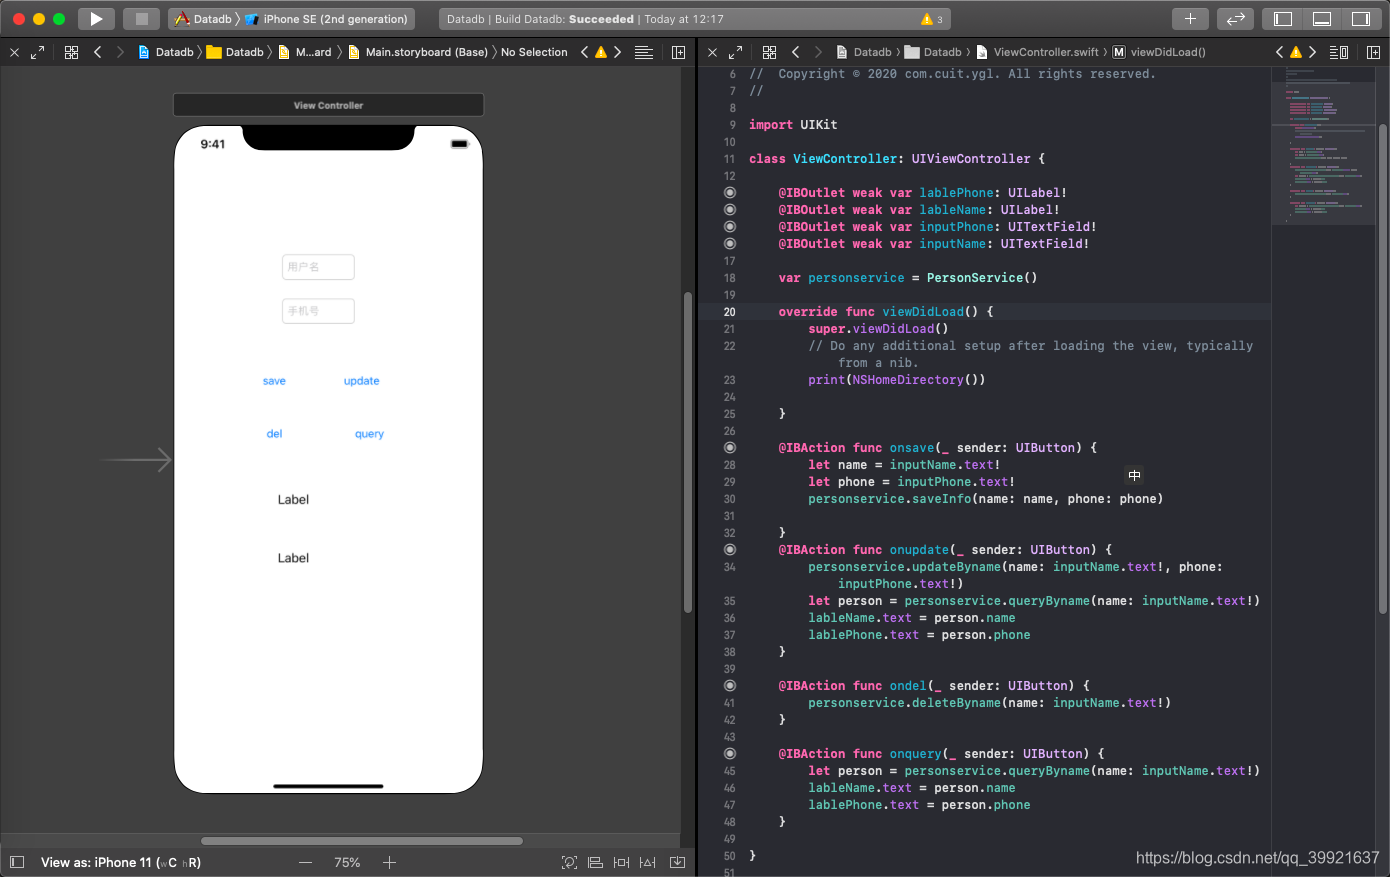
Task: Run the Datadb project
Action: click(x=96, y=19)
